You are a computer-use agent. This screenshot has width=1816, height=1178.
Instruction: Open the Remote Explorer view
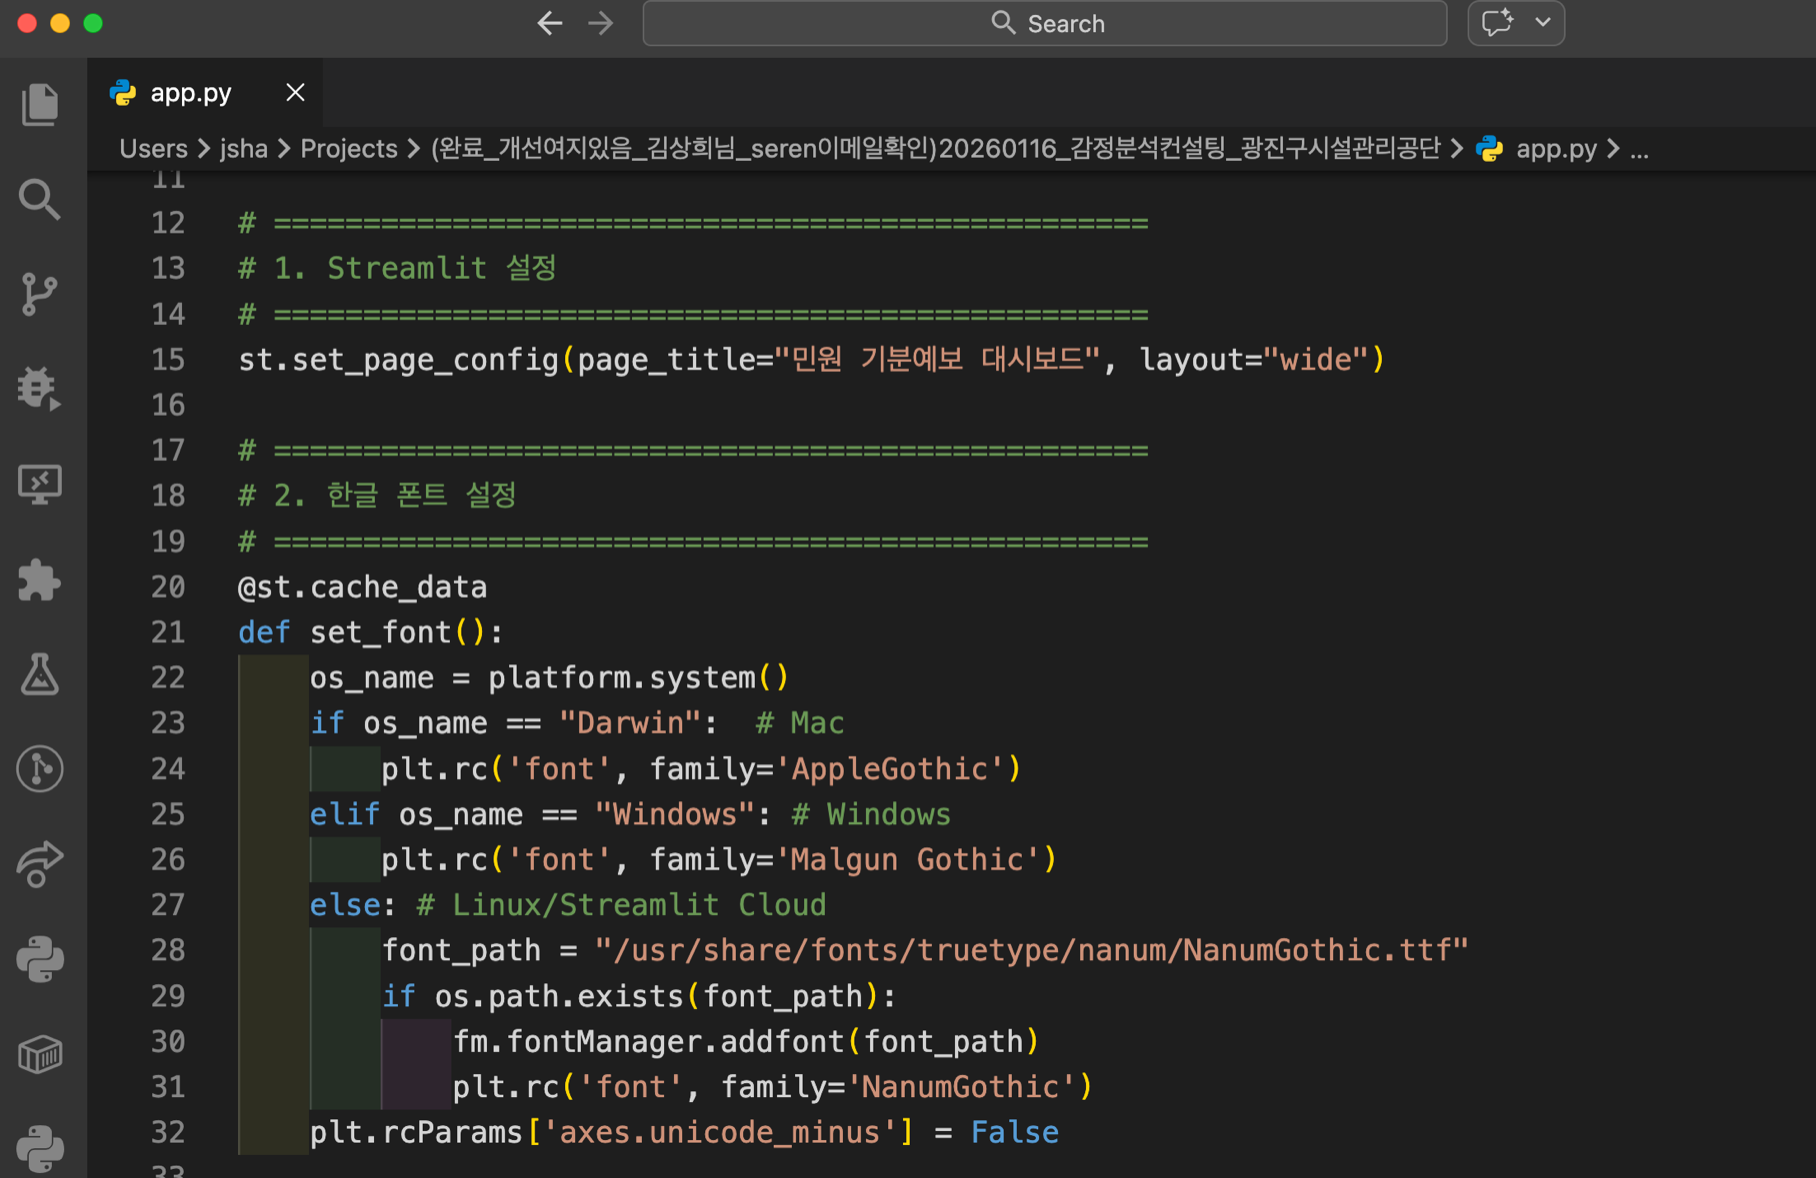click(40, 484)
